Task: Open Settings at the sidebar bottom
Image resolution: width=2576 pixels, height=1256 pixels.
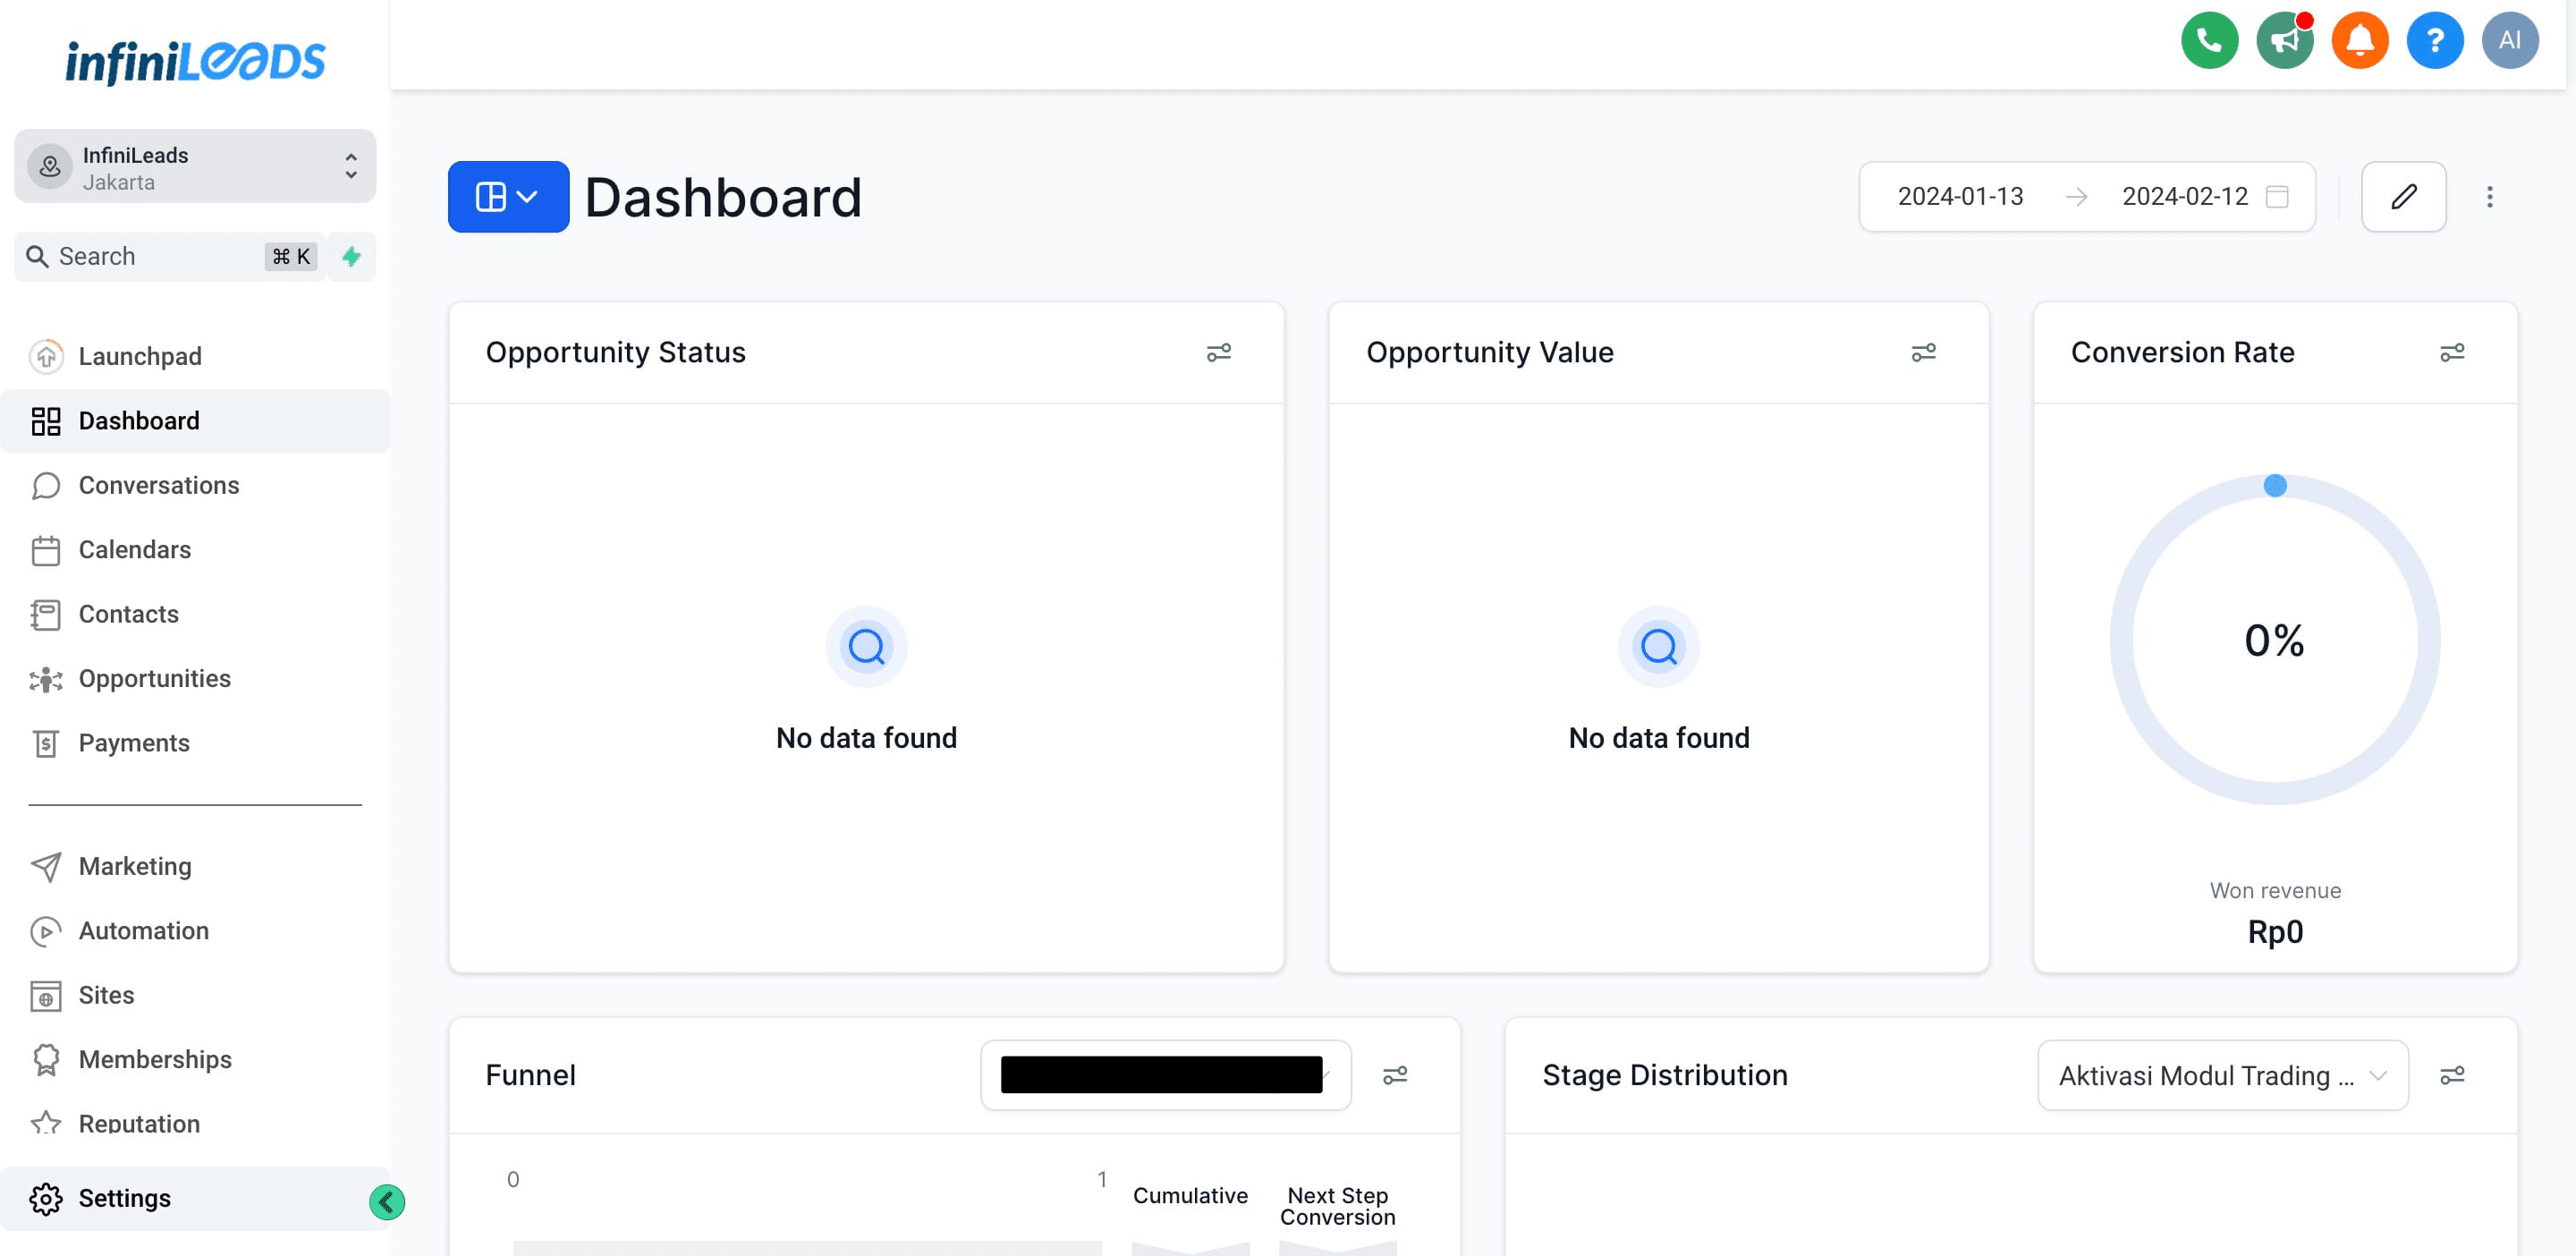Action: pos(124,1198)
